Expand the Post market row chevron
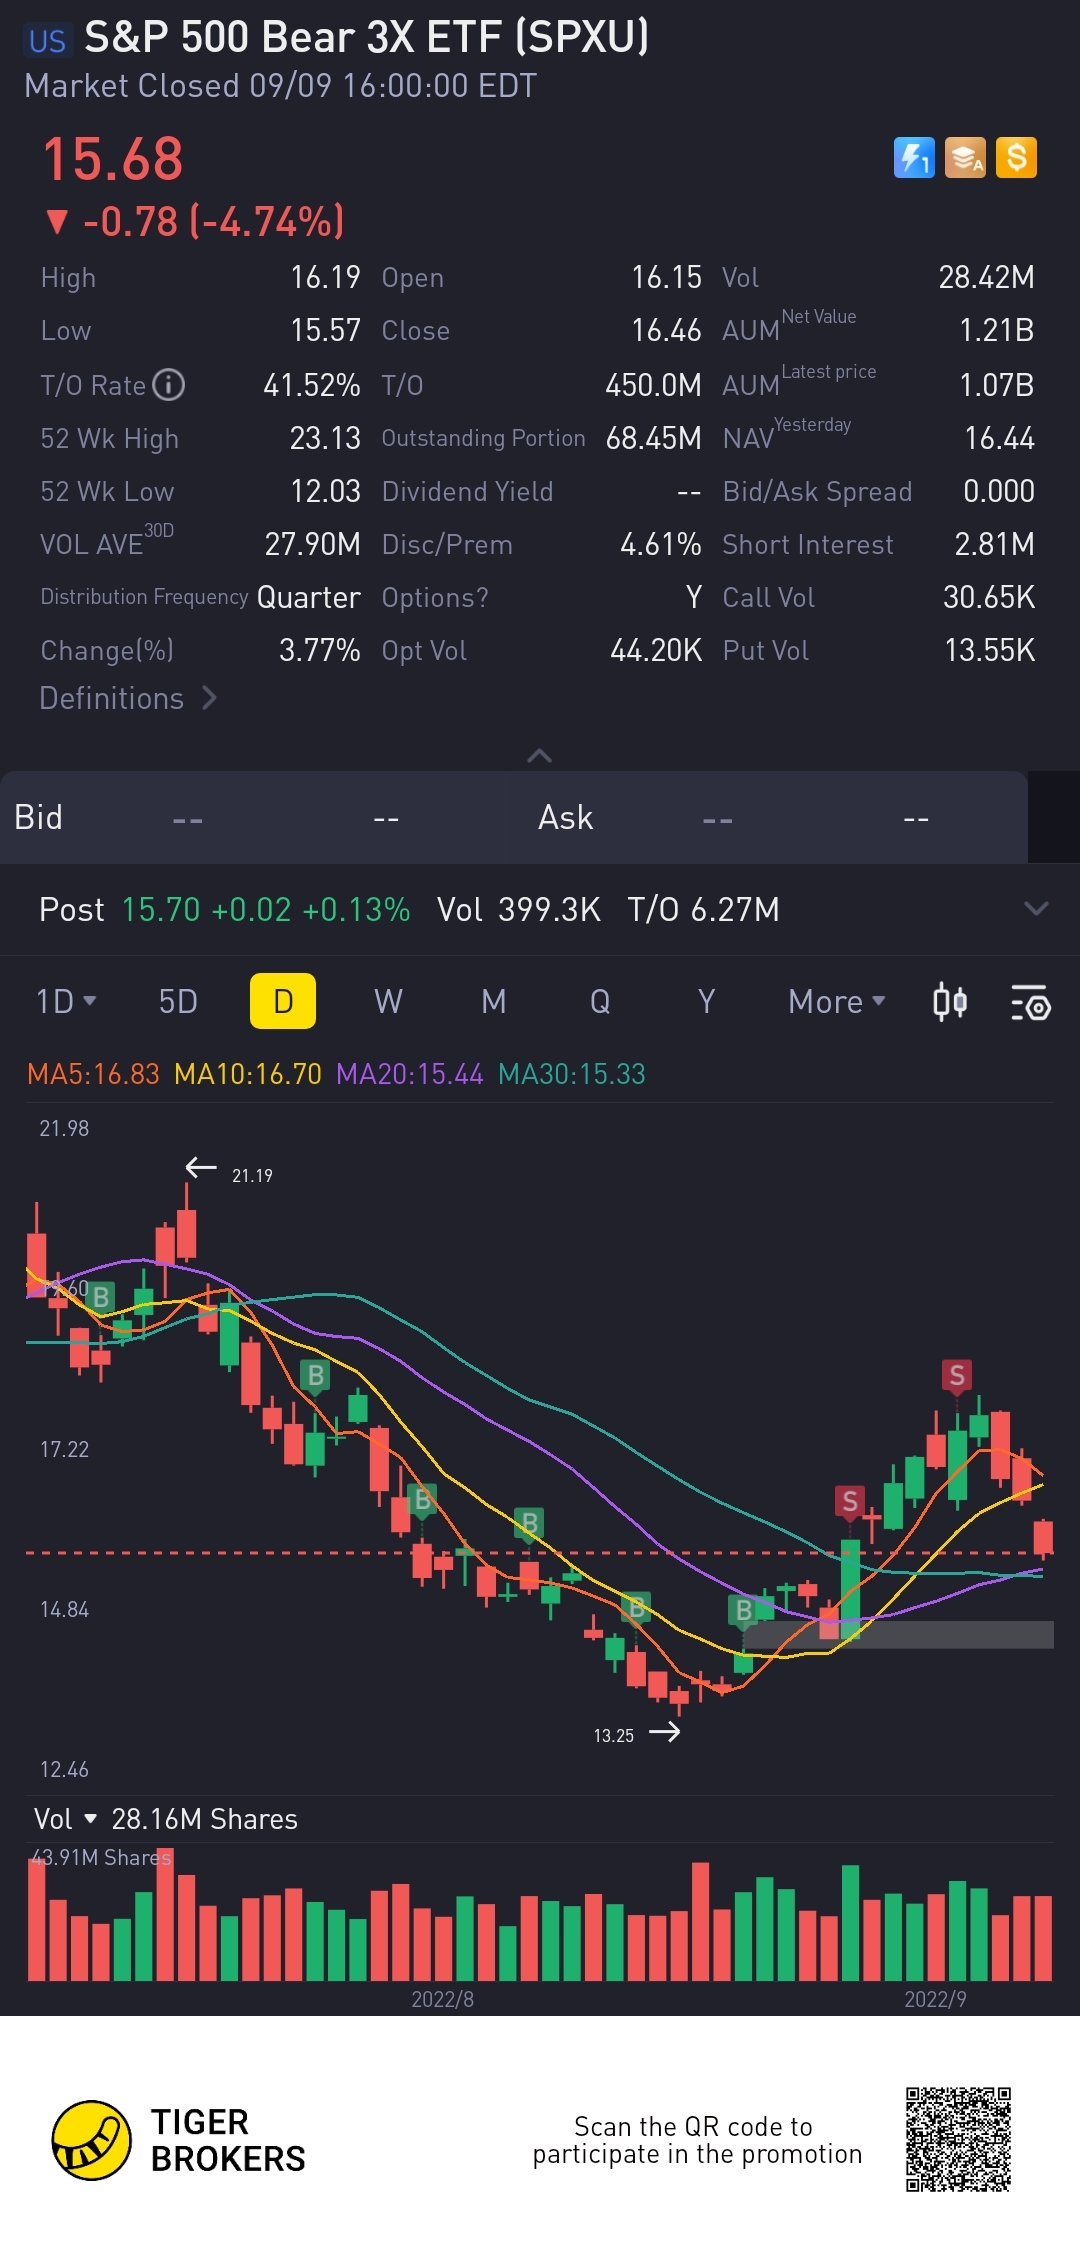The image size is (1080, 2265). (1036, 908)
